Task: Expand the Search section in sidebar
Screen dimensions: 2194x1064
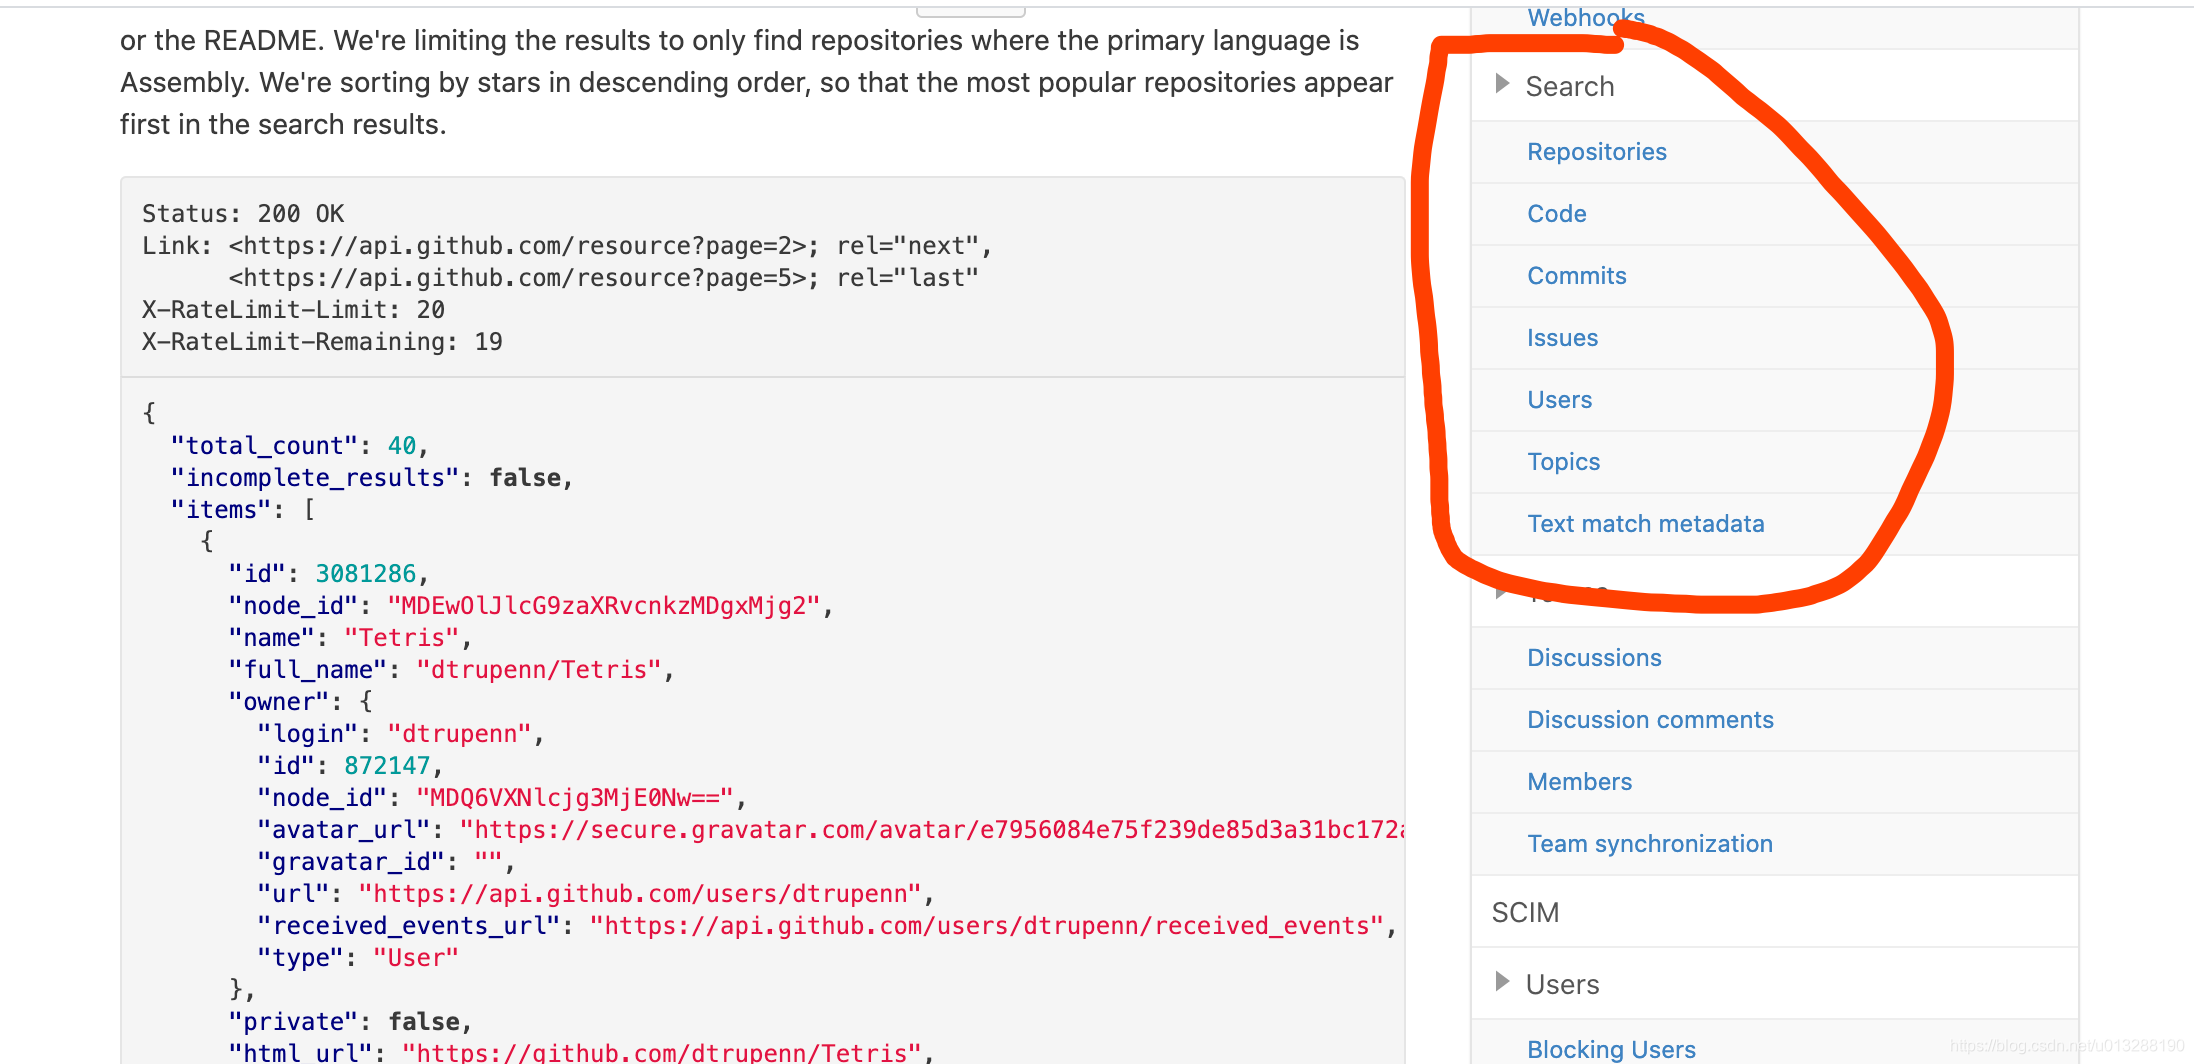Action: coord(1570,86)
